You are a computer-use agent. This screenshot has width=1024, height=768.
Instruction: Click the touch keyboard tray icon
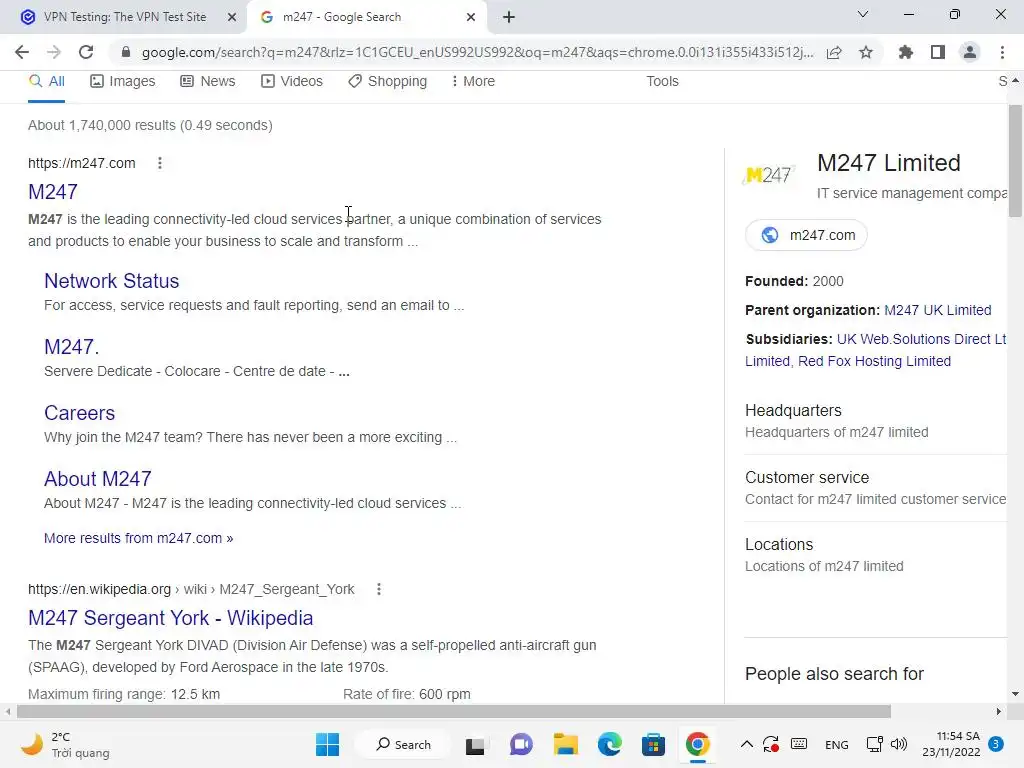(799, 744)
